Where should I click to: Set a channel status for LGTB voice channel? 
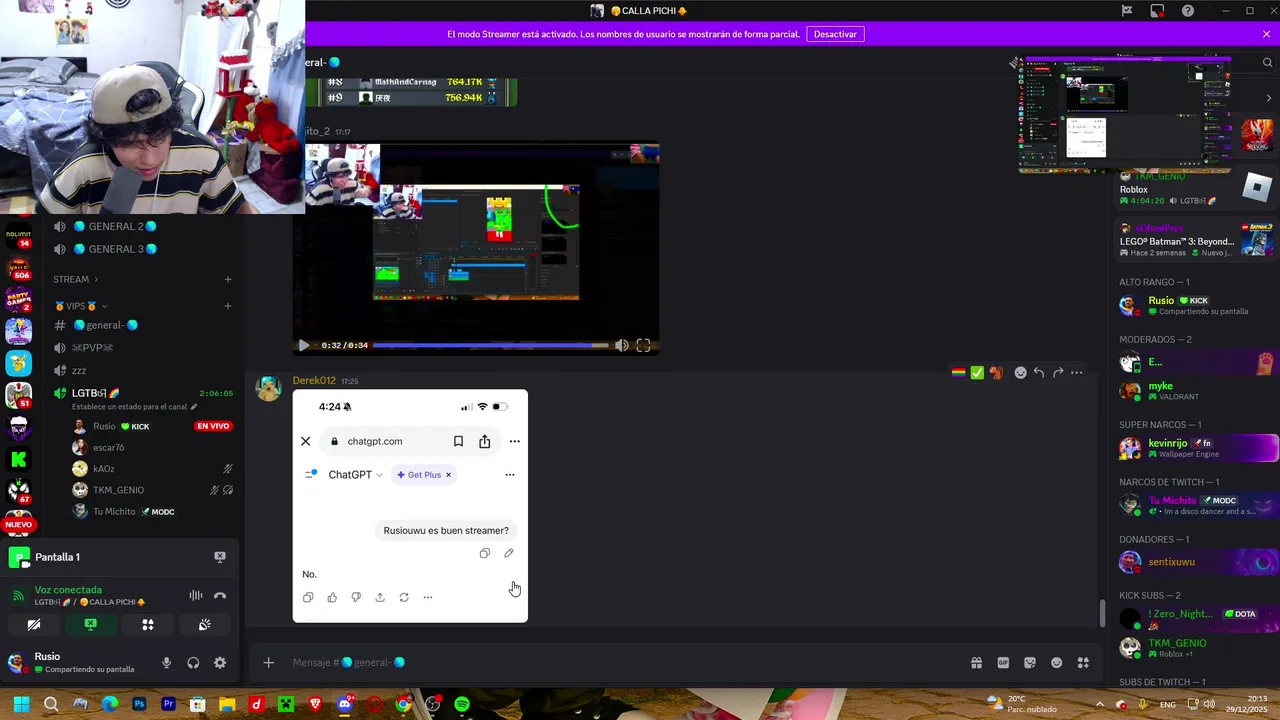pyautogui.click(x=134, y=407)
